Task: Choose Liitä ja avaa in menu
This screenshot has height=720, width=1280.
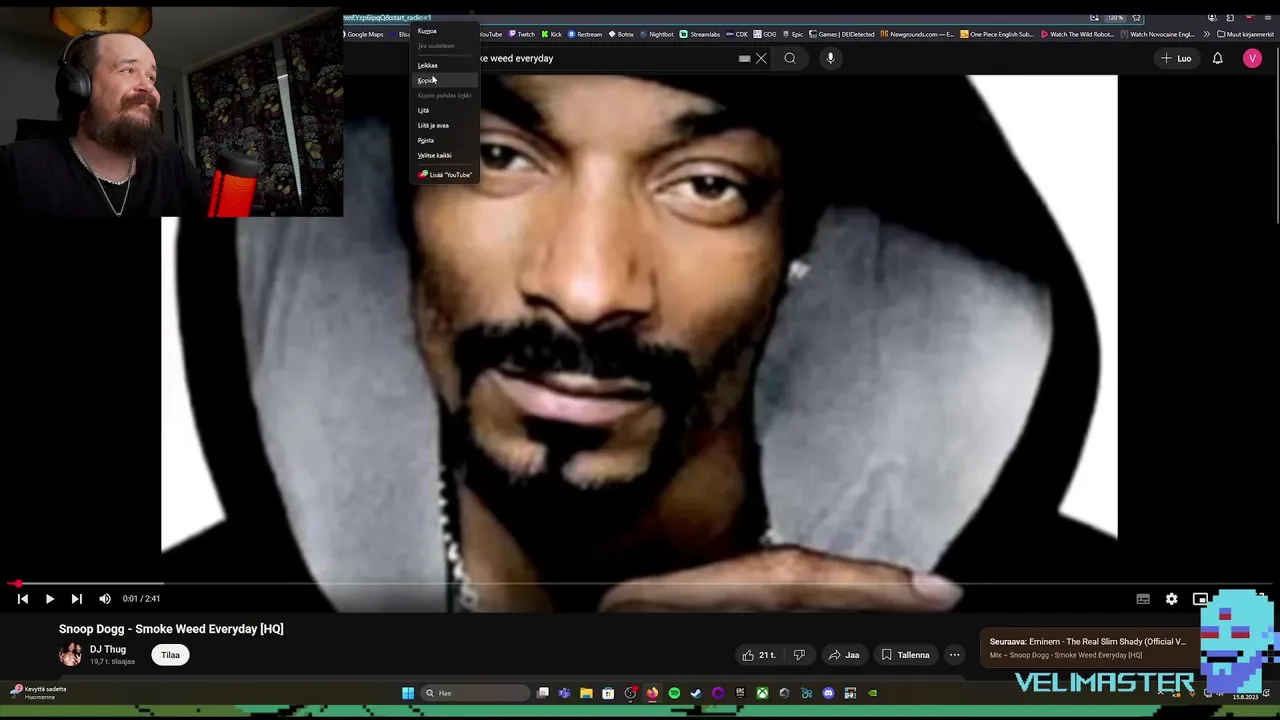Action: point(445,125)
